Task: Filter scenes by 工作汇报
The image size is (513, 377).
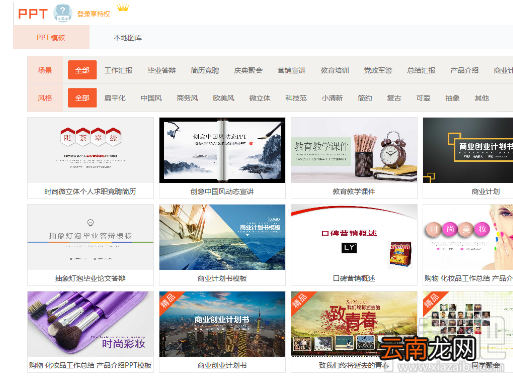Action: (x=119, y=70)
